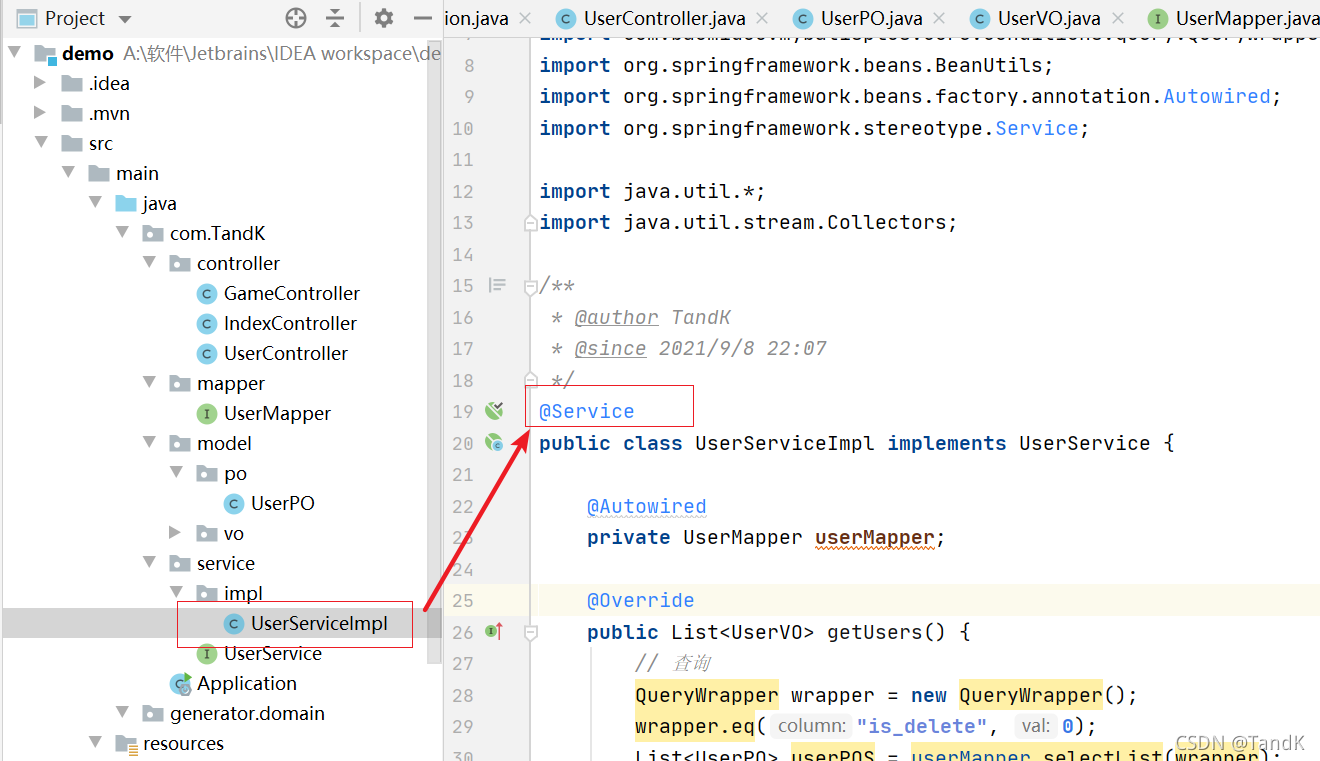Image resolution: width=1320 pixels, height=761 pixels.
Task: Switch to UserController.java tab
Action: tap(664, 18)
